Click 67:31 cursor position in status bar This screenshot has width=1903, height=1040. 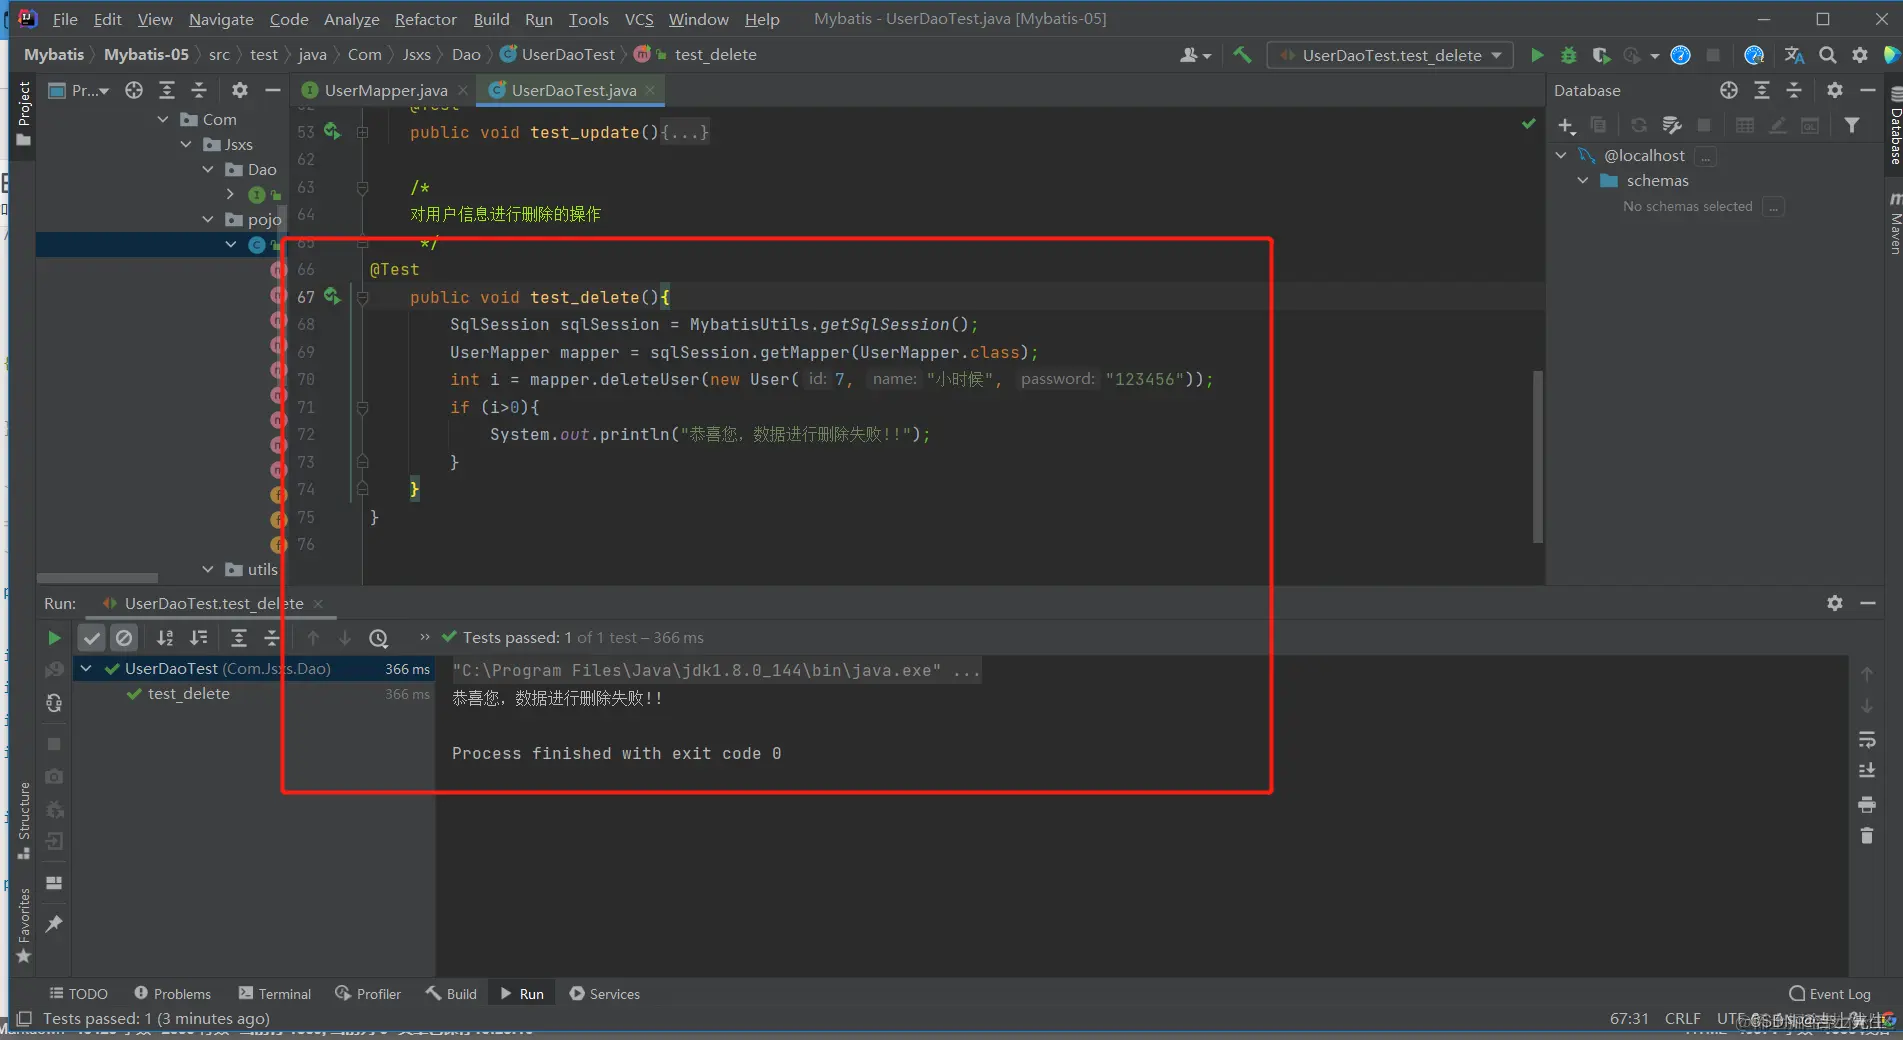pyautogui.click(x=1629, y=1018)
